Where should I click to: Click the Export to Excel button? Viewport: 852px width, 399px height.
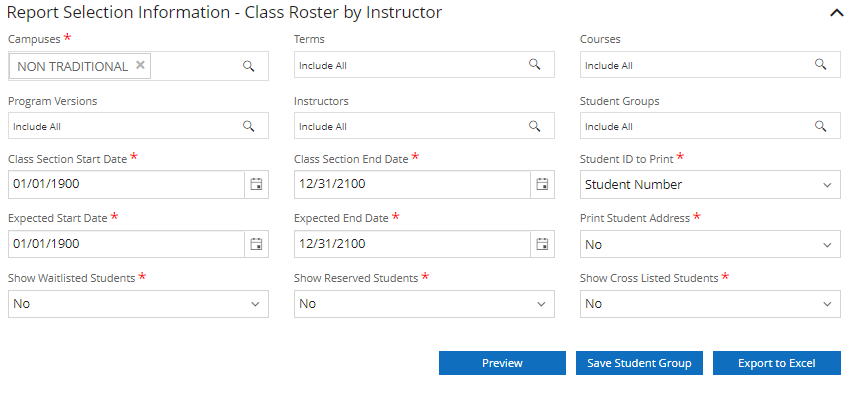[776, 363]
